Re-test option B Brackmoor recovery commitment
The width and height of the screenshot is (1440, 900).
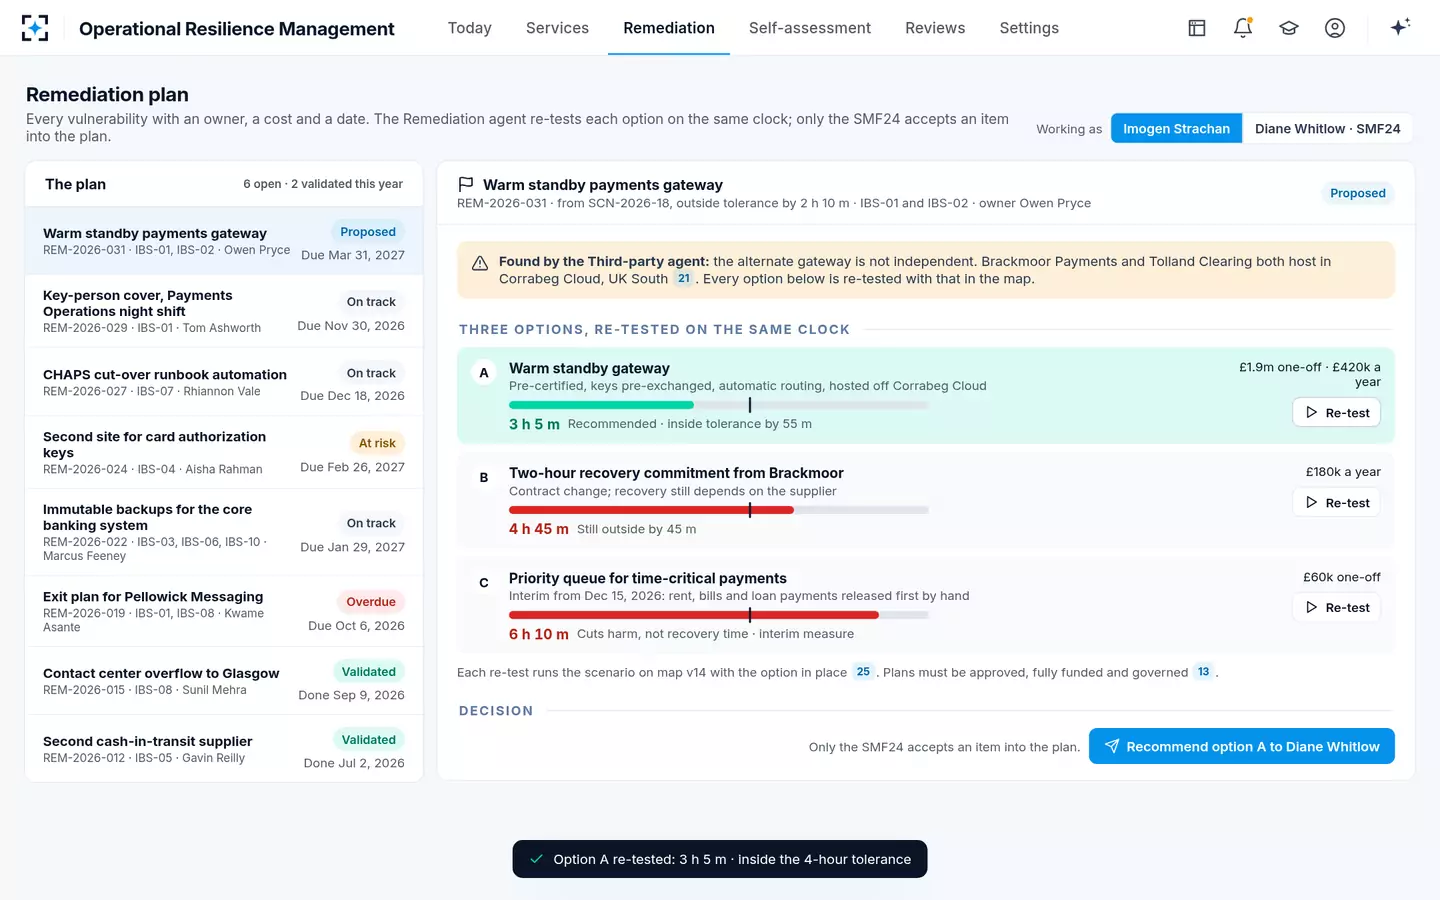[x=1337, y=503]
